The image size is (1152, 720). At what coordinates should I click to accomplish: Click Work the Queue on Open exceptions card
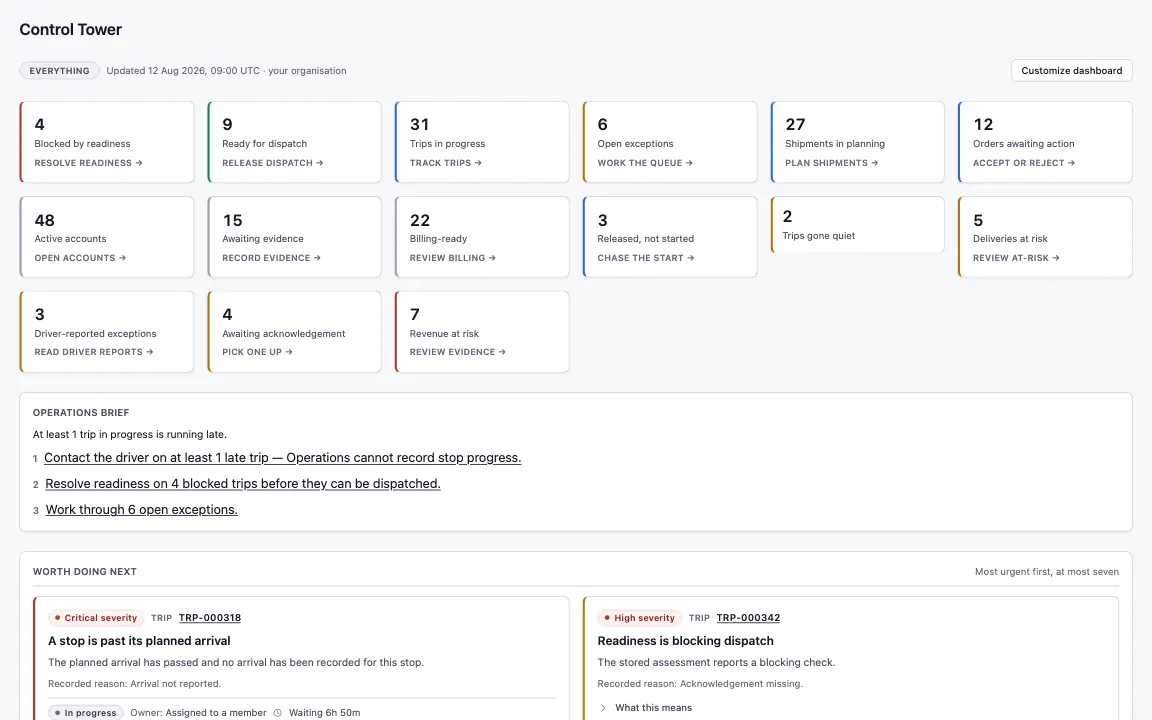tap(645, 163)
